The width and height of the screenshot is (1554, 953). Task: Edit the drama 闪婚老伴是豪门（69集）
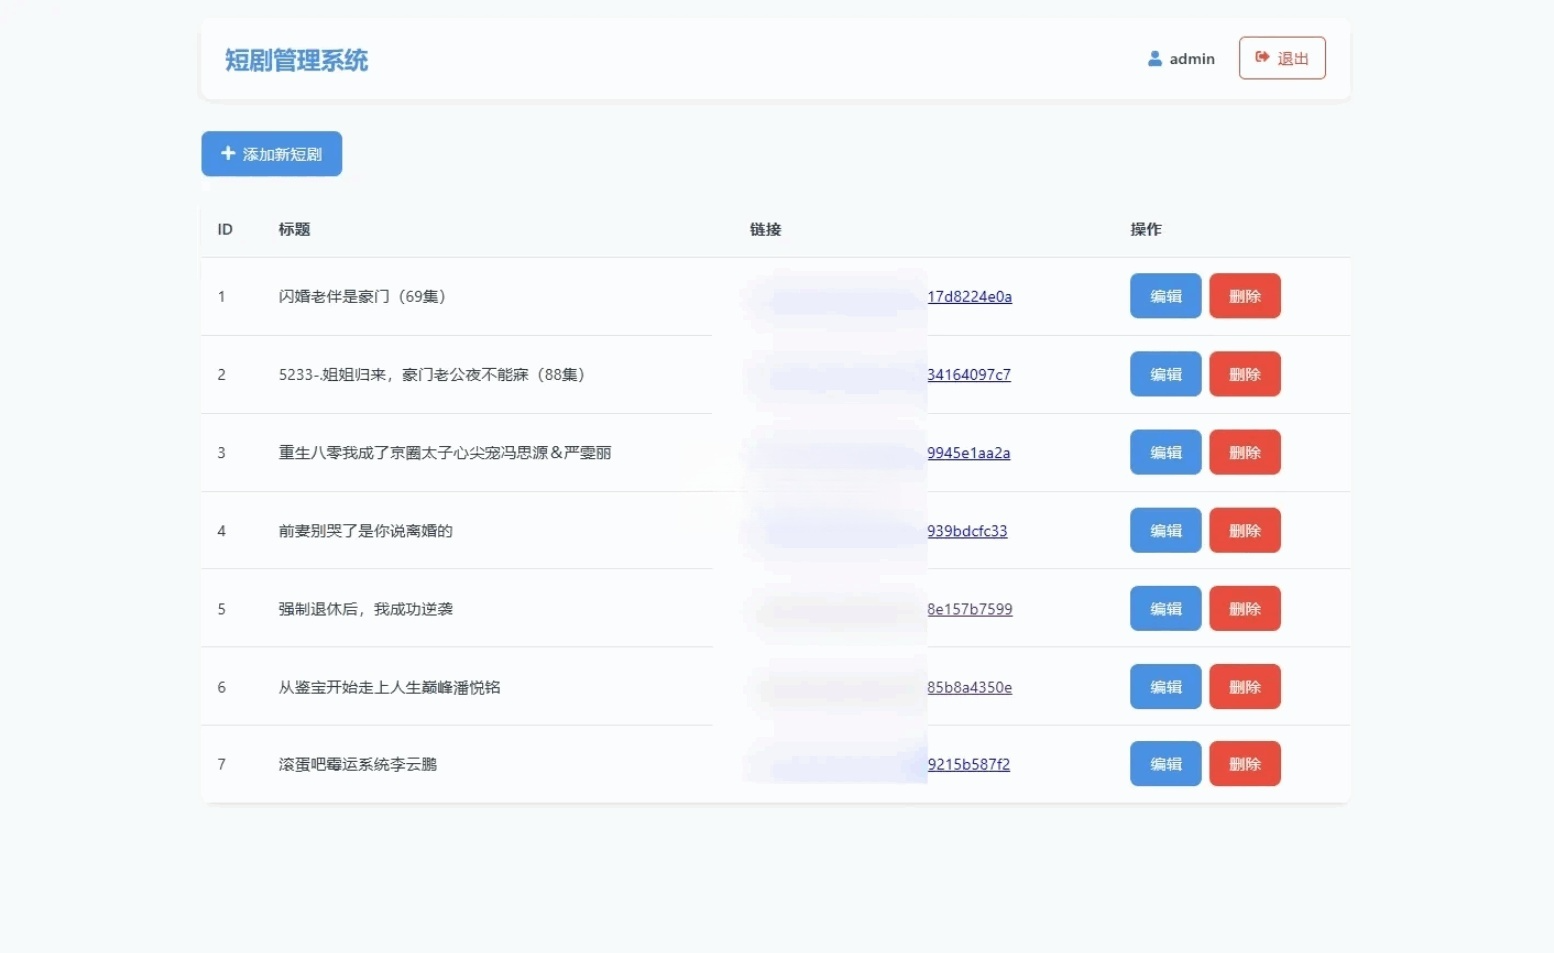point(1165,296)
